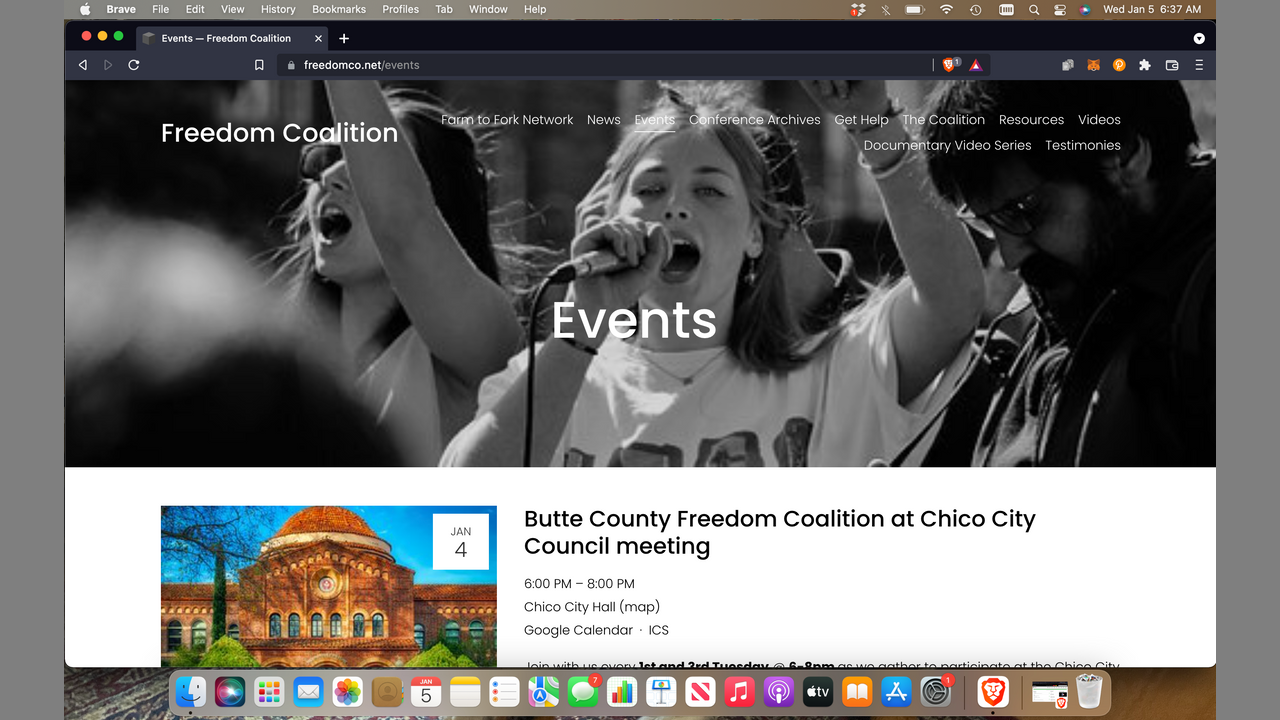This screenshot has width=1280, height=720.
Task: Open the Brave Rewards triangle icon
Action: [976, 65]
